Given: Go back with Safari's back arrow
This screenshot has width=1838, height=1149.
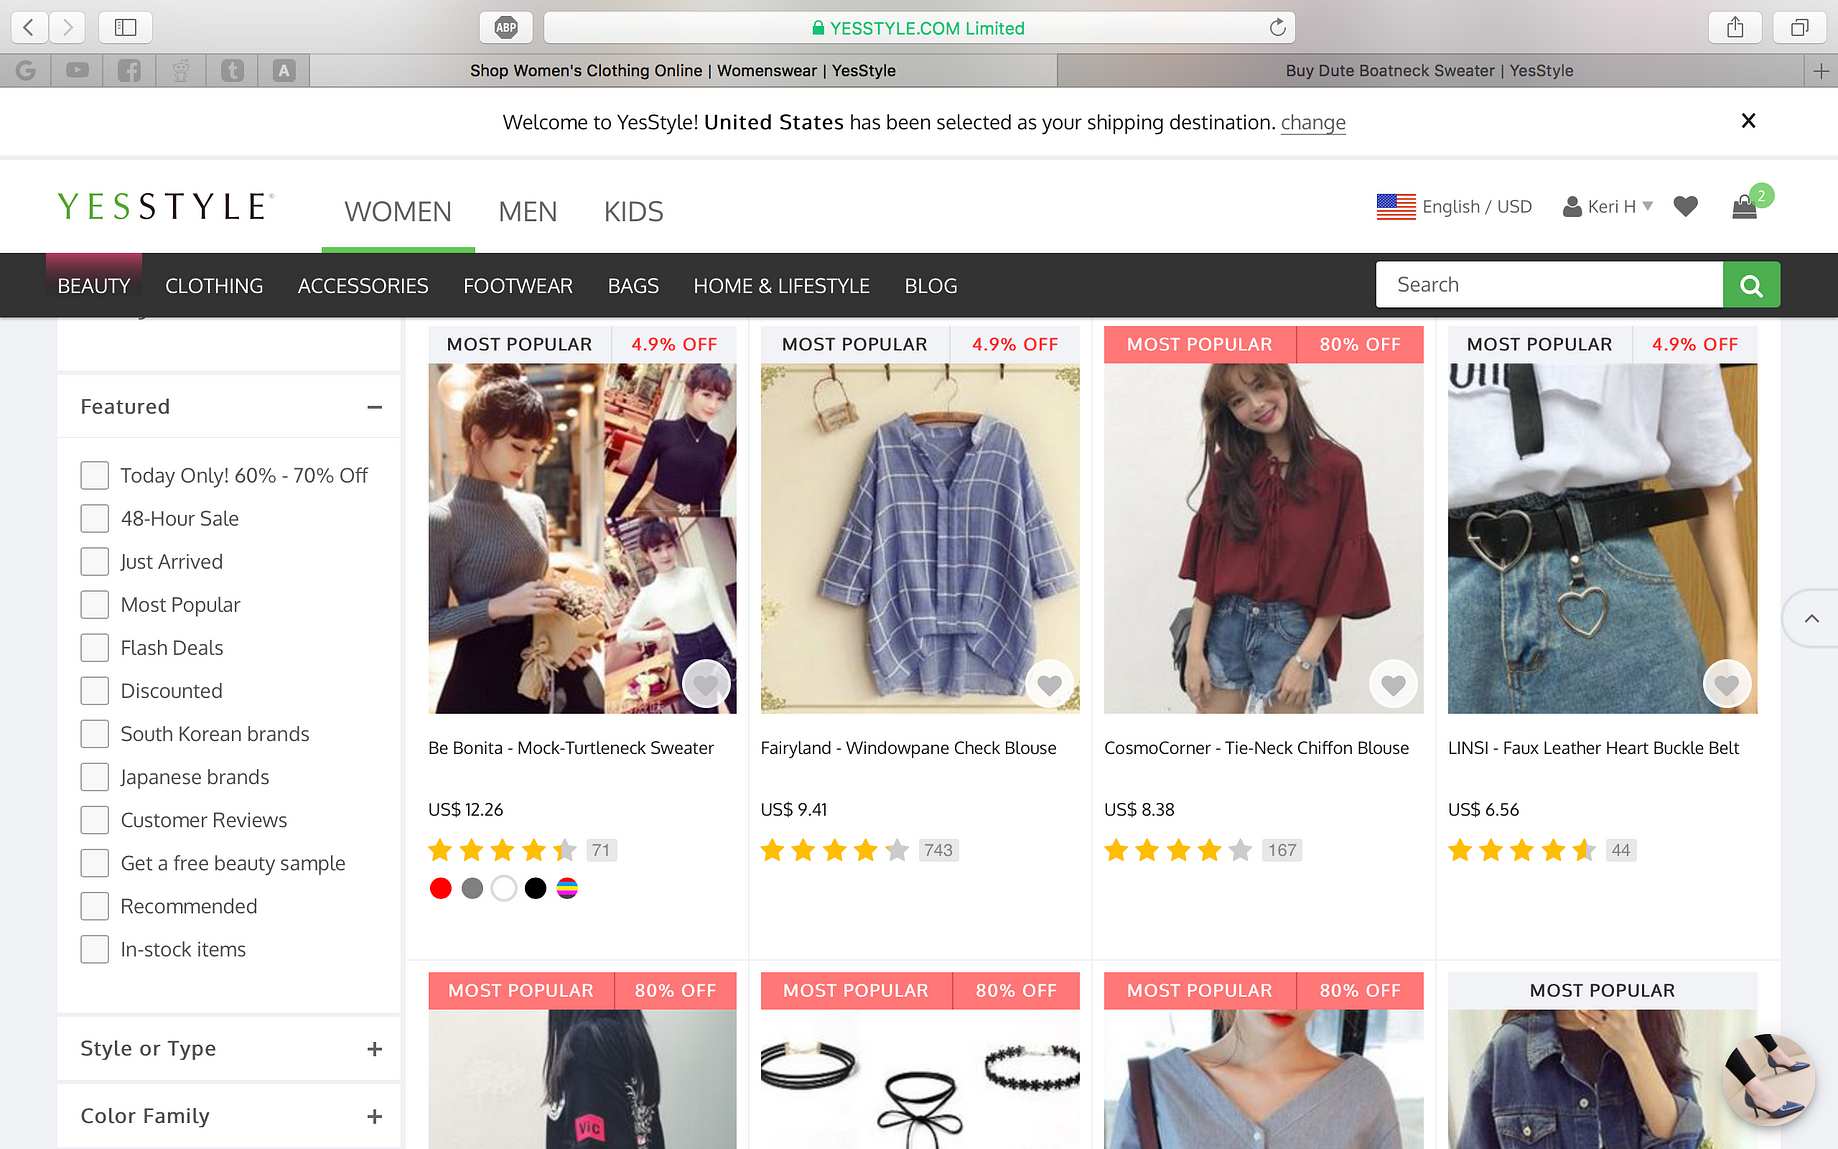Looking at the screenshot, I should [x=29, y=27].
